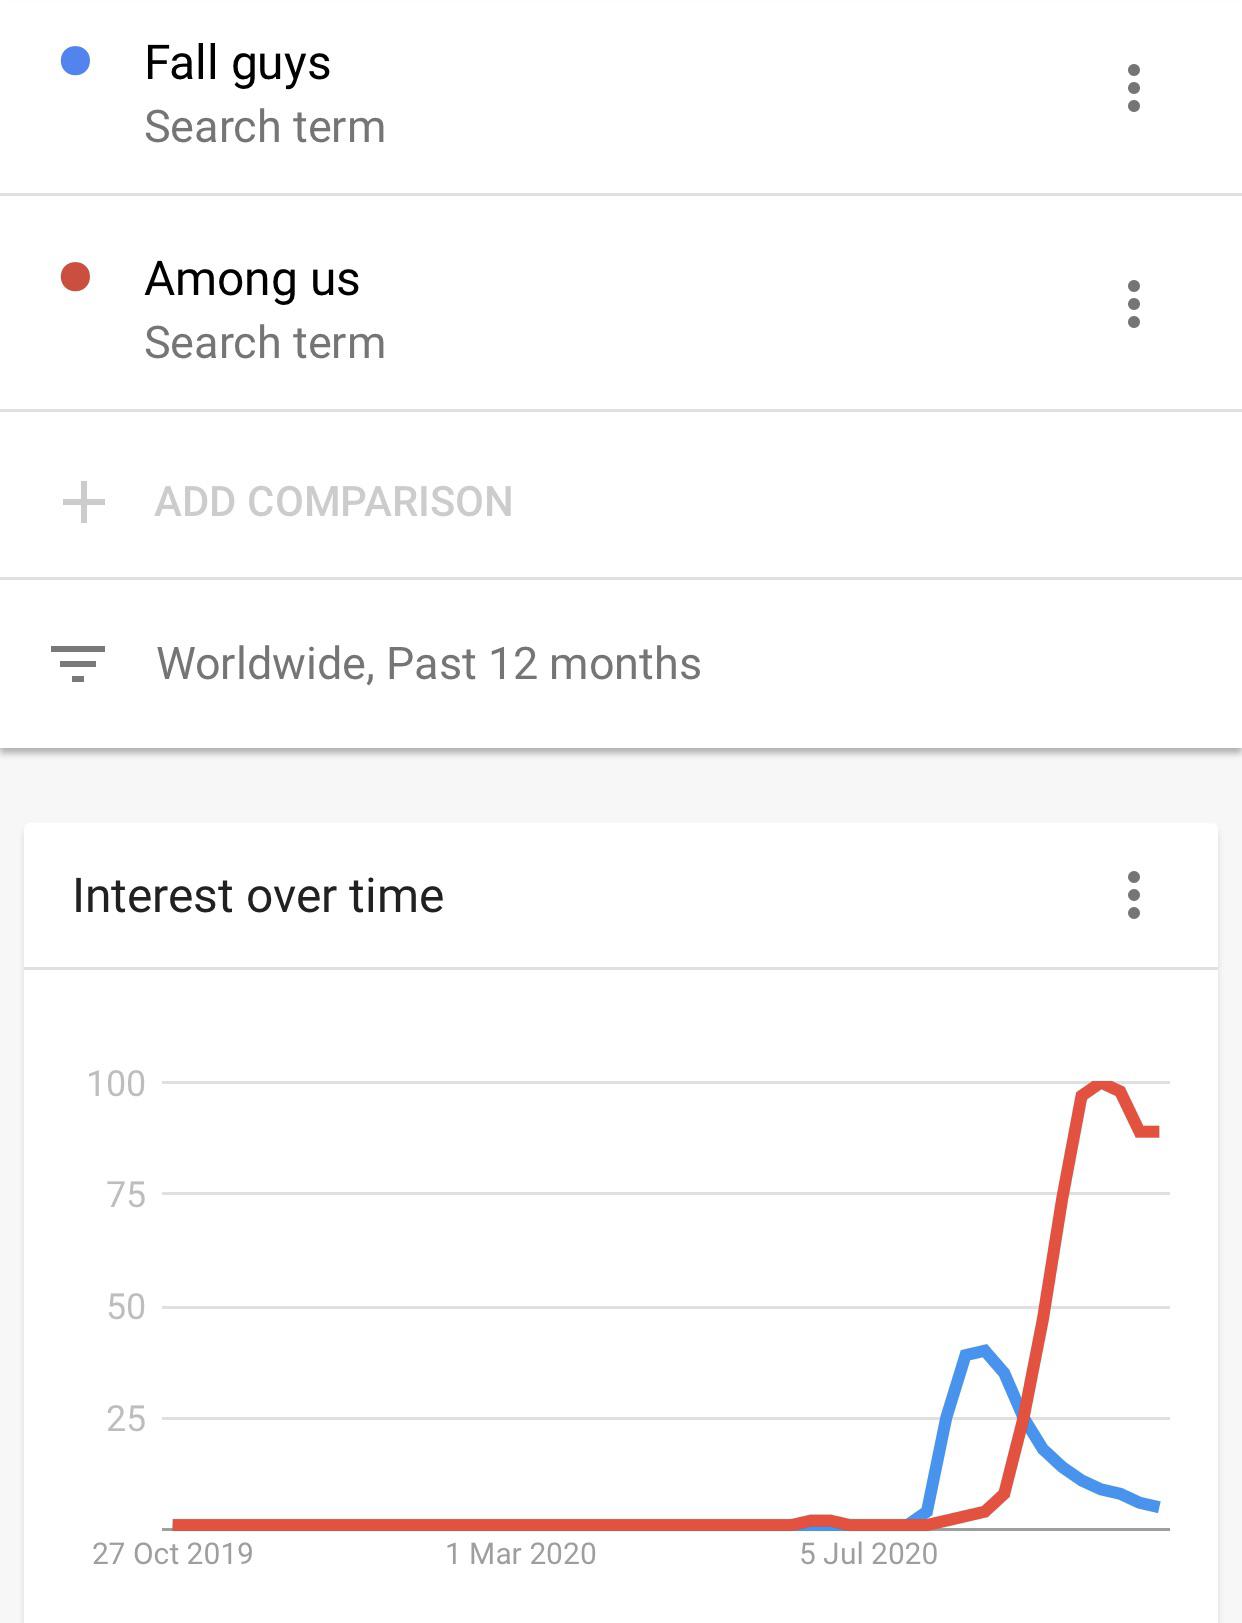Click the filter icon next to Worldwide

pyautogui.click(x=80, y=663)
